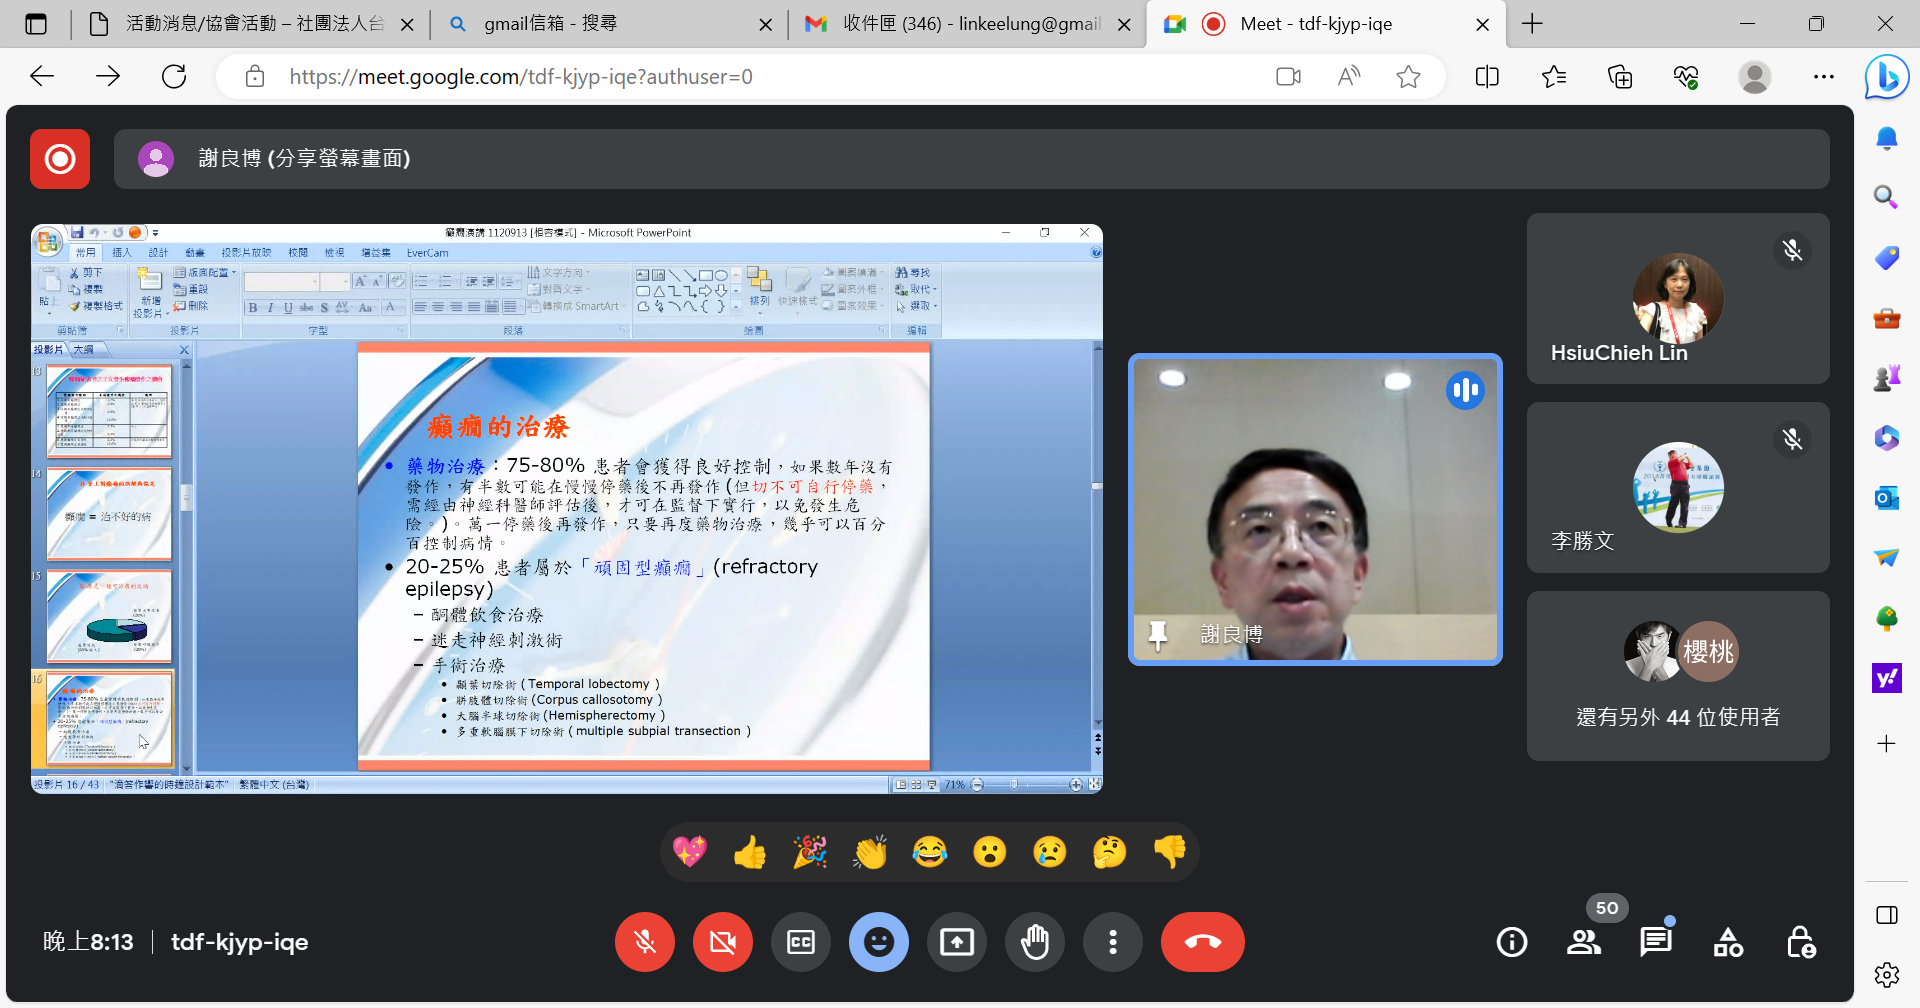Open the sidebar search icon

1886,197
